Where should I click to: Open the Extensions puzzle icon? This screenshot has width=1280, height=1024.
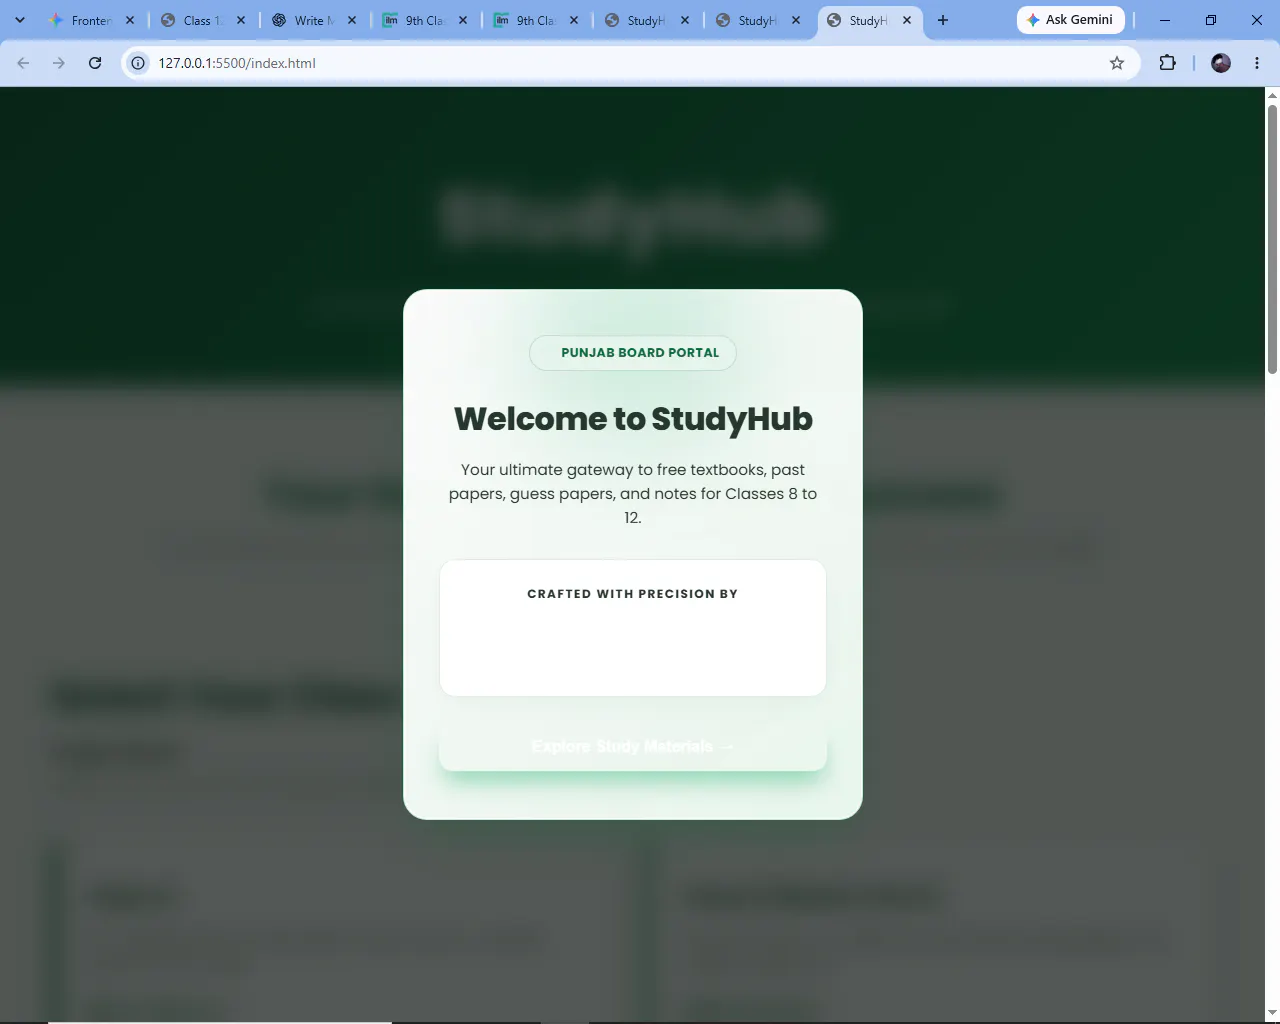tap(1167, 63)
